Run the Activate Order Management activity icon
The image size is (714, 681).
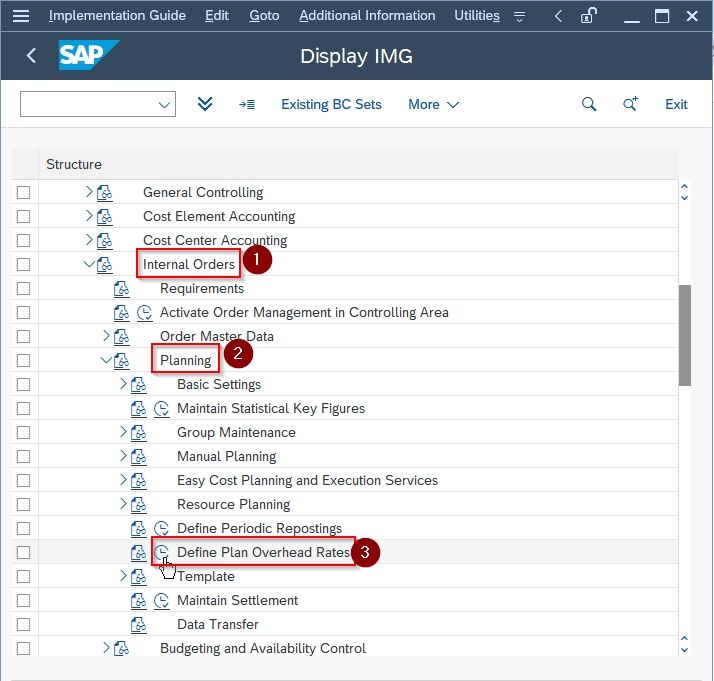click(x=144, y=313)
